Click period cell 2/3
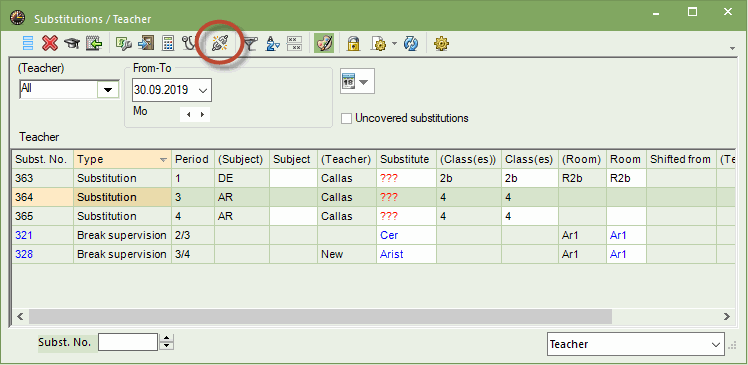The height and width of the screenshot is (365, 748). coord(192,235)
